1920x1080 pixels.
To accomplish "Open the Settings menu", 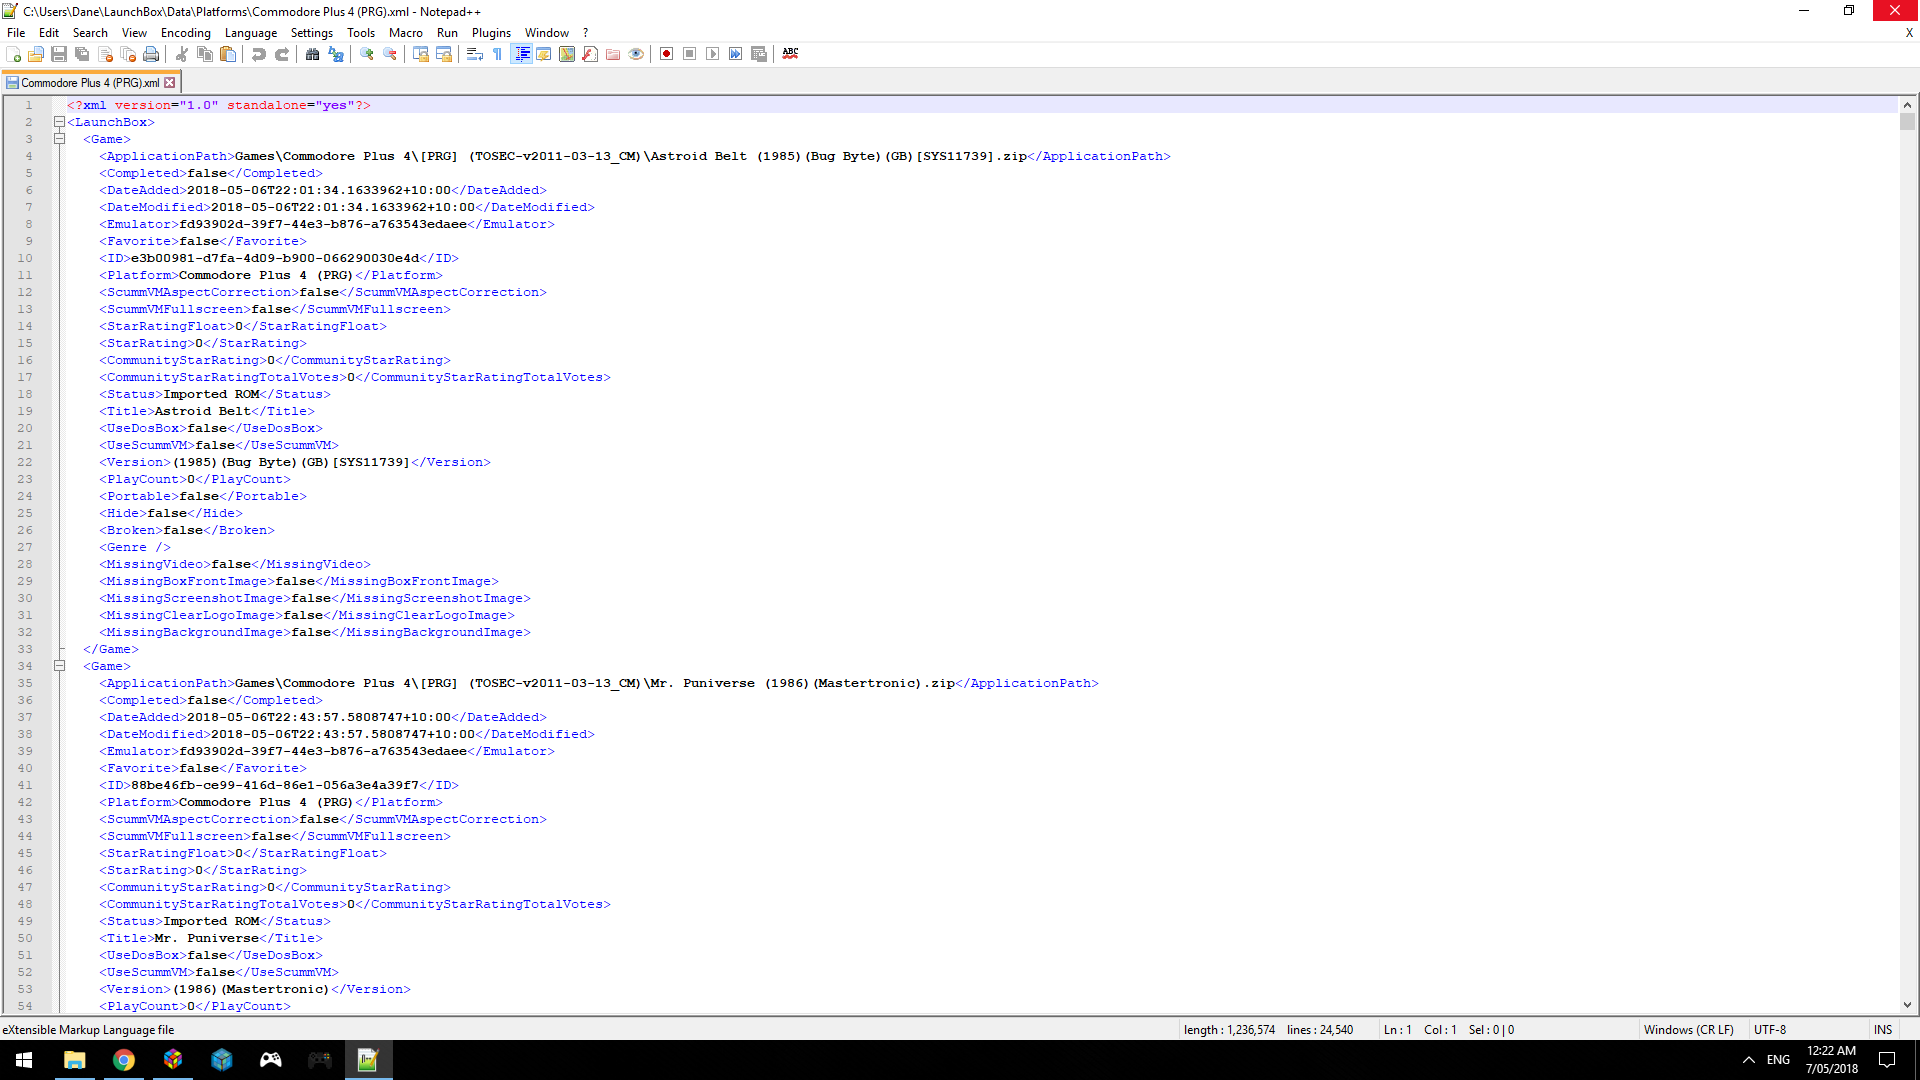I will click(312, 33).
